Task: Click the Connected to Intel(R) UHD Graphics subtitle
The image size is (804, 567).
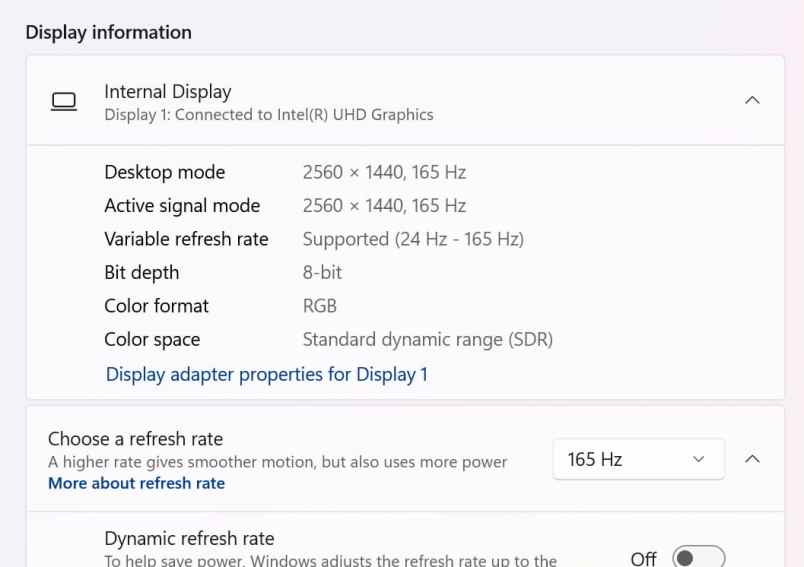Action: (269, 115)
